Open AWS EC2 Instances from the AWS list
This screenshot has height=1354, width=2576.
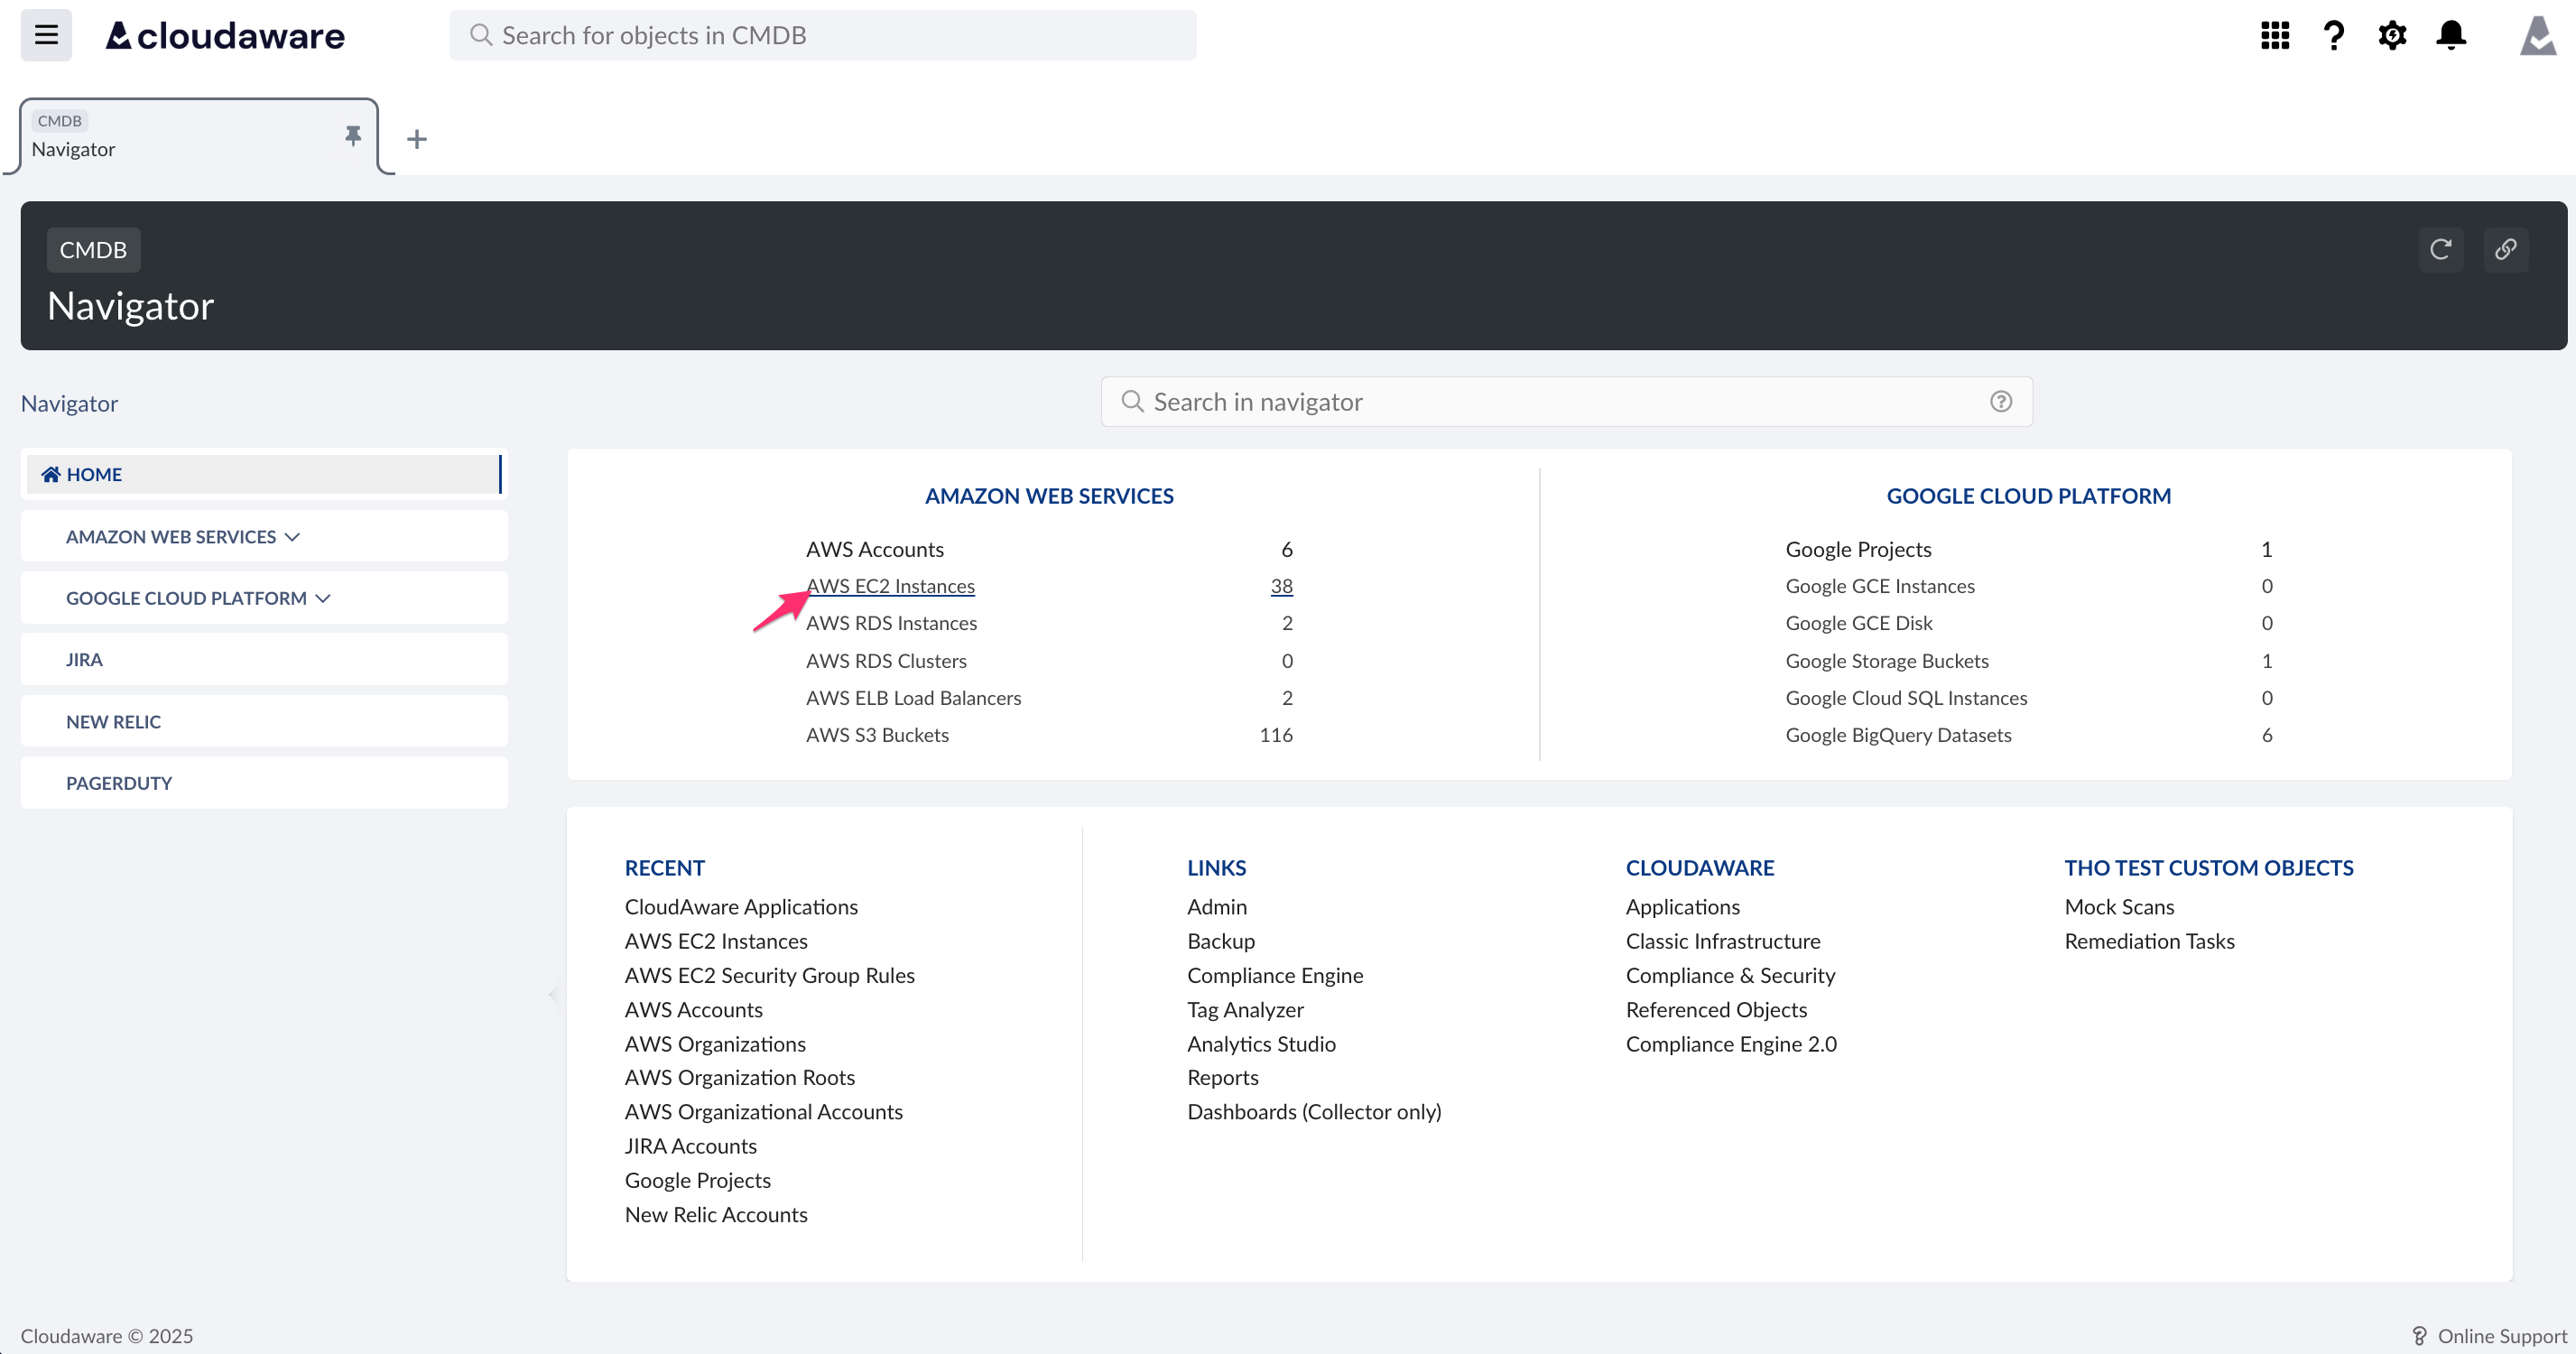click(890, 586)
